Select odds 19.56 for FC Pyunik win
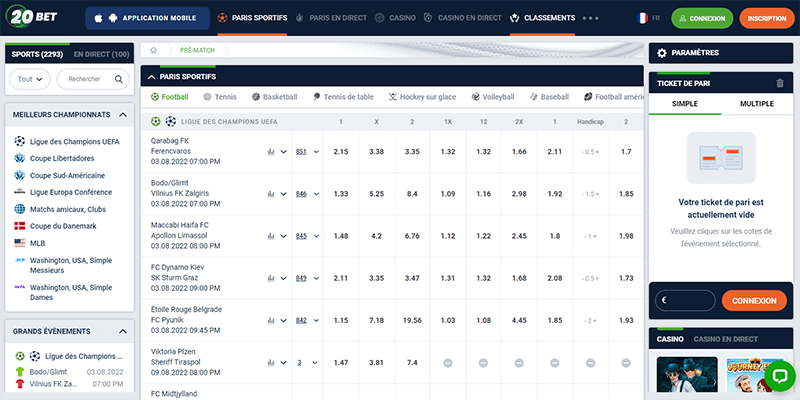Image resolution: width=800 pixels, height=400 pixels. tap(412, 320)
